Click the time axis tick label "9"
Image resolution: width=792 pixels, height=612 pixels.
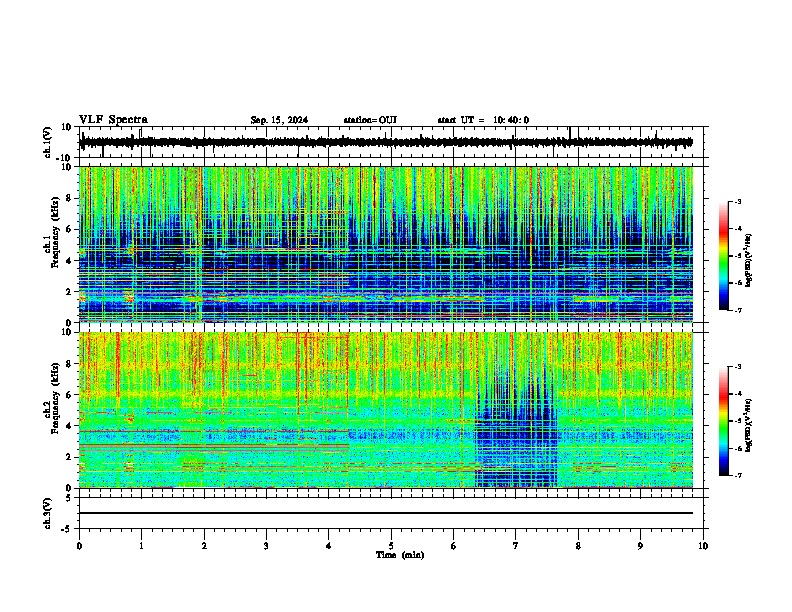coord(640,546)
